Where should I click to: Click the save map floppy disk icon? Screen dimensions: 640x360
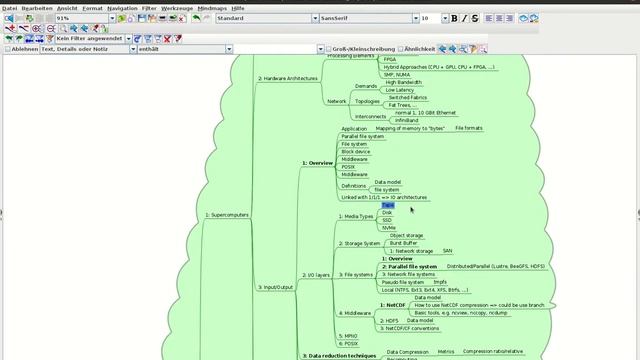[x=142, y=18]
